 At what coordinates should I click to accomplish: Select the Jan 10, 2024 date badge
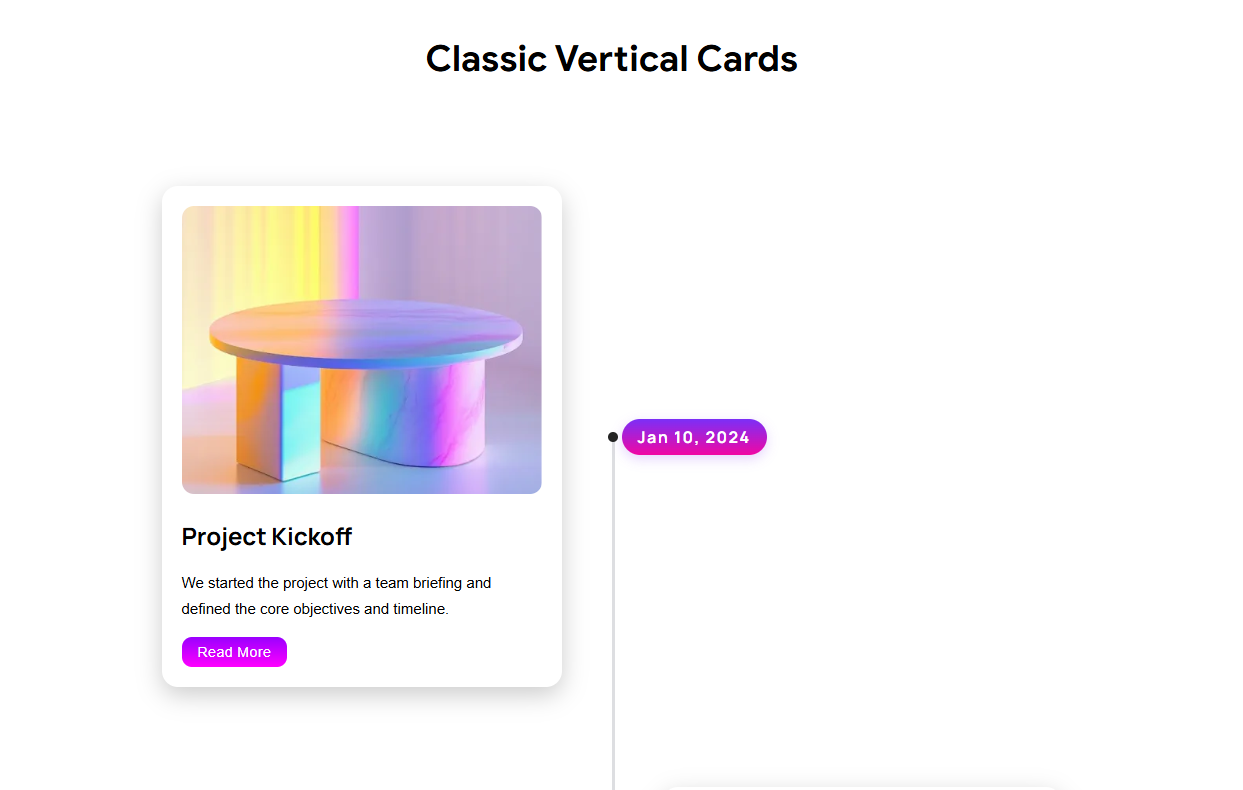[x=694, y=437]
